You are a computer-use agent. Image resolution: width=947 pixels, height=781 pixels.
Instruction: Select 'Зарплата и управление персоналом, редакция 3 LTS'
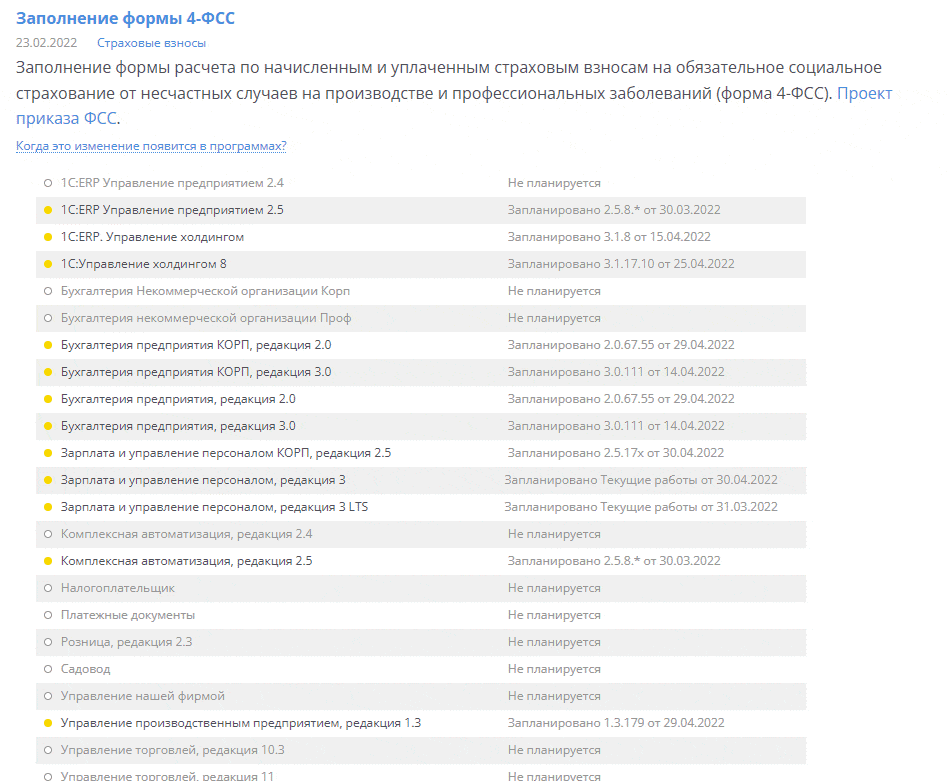(x=214, y=507)
